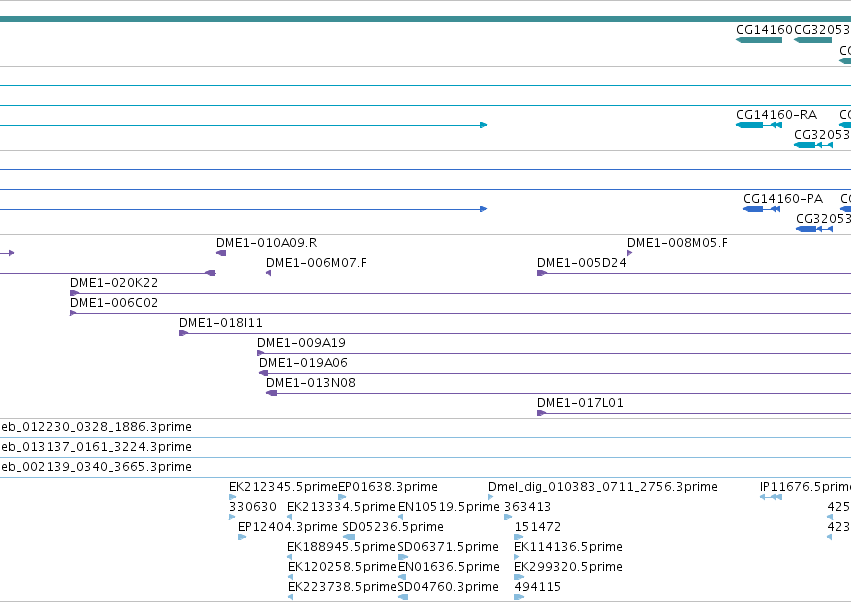Click the 363413 EST label
This screenshot has height=602, width=851.
528,507
